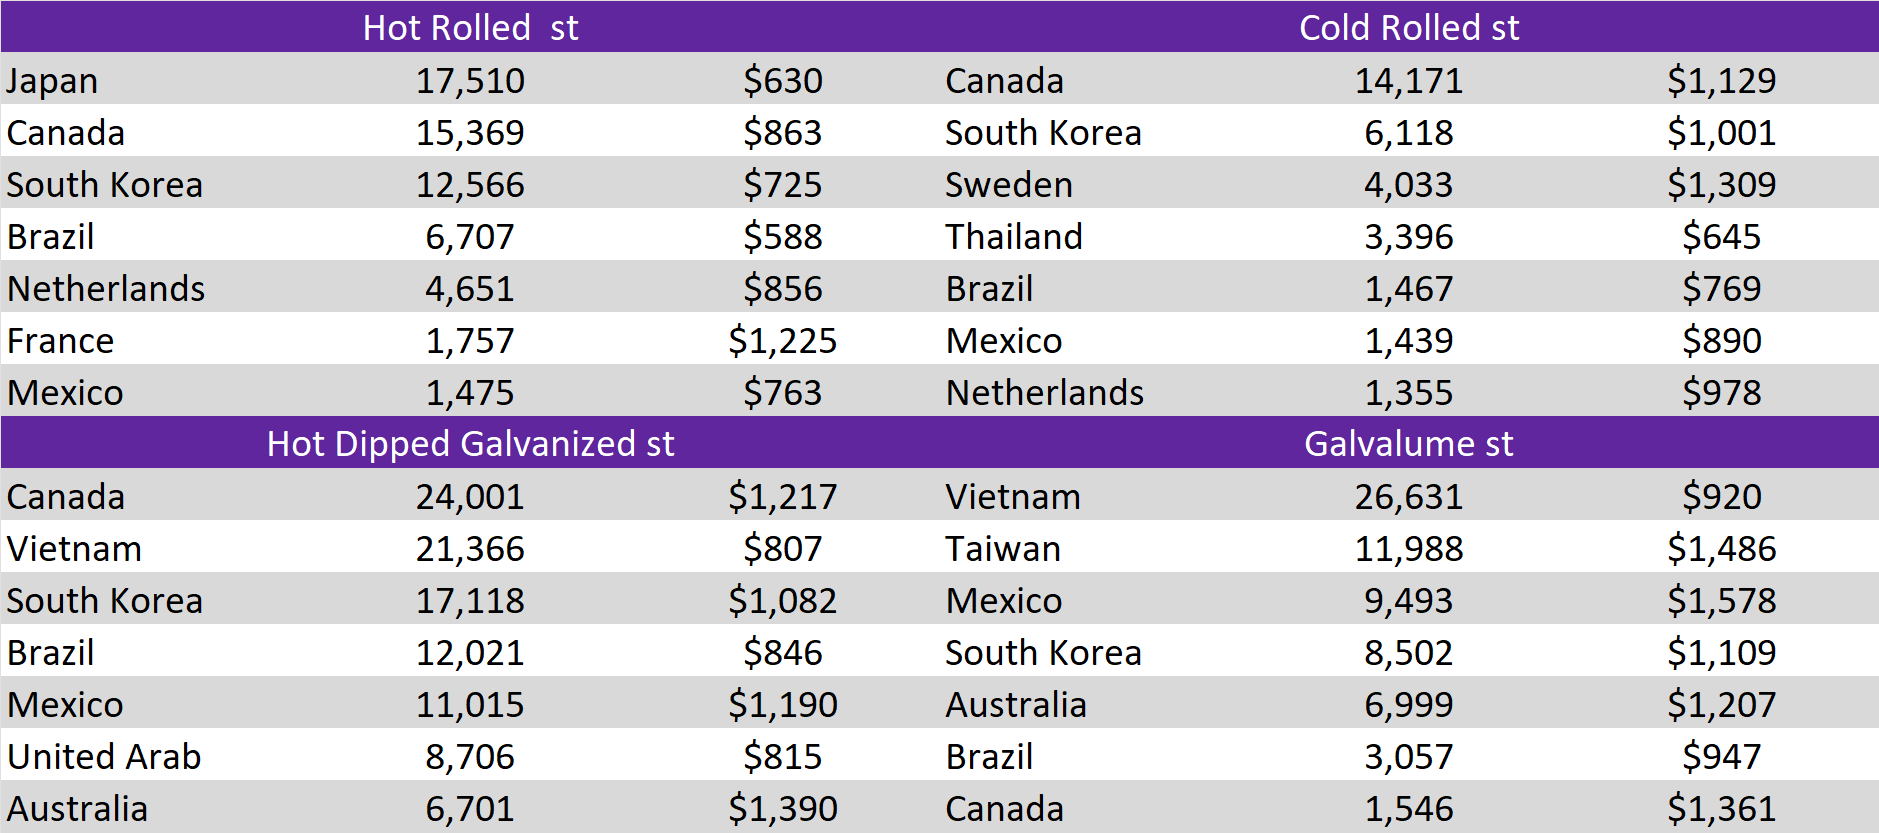Select the 24,001 volume cell
The height and width of the screenshot is (833, 1879).
coord(470,497)
